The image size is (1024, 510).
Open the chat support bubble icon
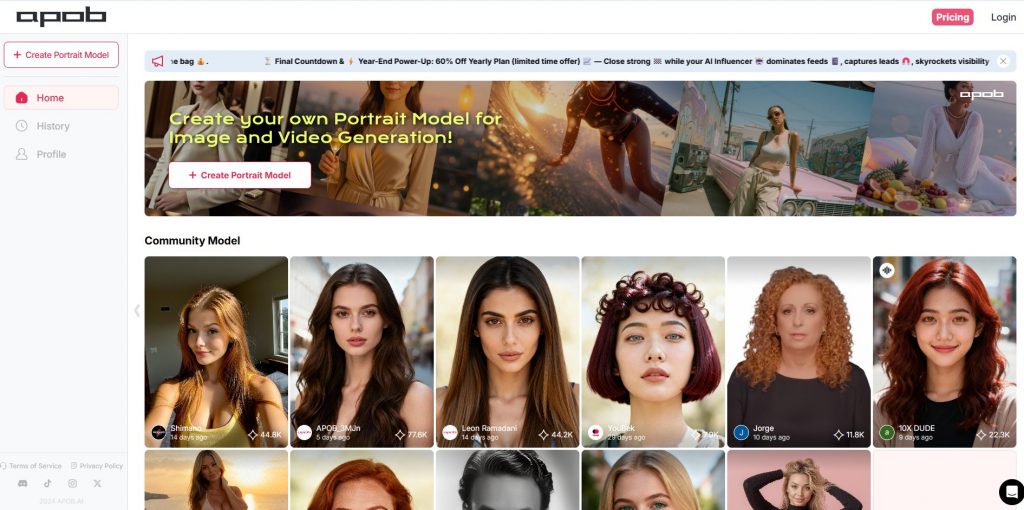pos(1011,491)
